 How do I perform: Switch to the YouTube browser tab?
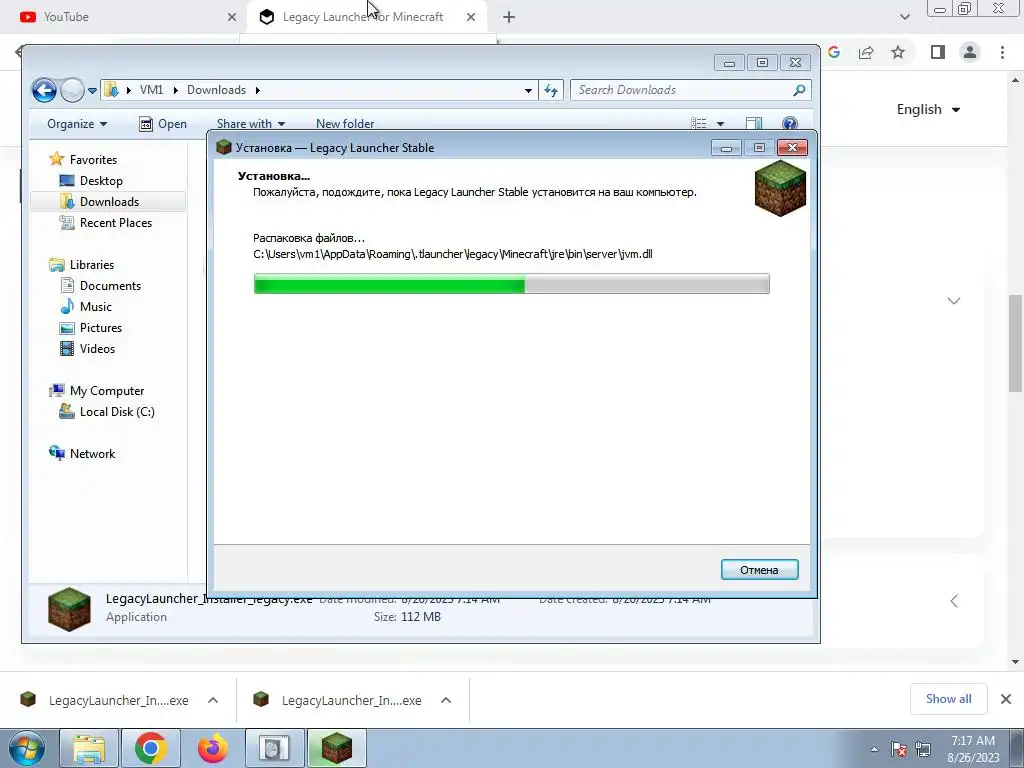pos(122,17)
